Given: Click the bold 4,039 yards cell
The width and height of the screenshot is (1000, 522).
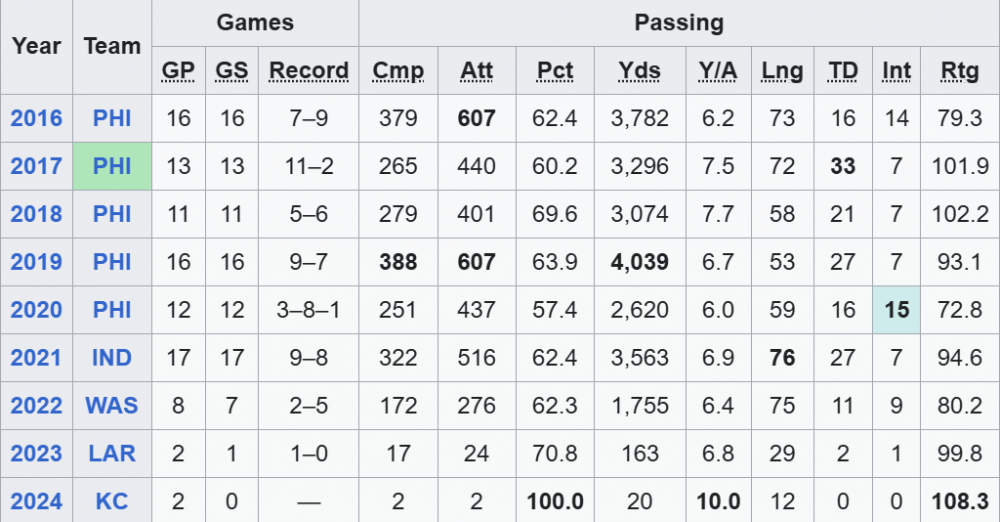Looking at the screenshot, I should tap(639, 262).
